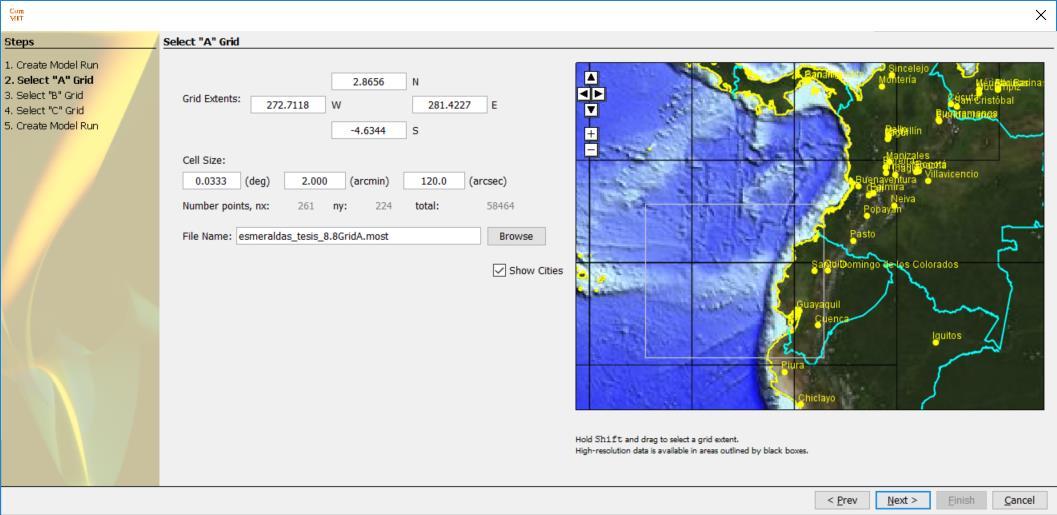
Task: Go back with the Prev button
Action: (842, 500)
